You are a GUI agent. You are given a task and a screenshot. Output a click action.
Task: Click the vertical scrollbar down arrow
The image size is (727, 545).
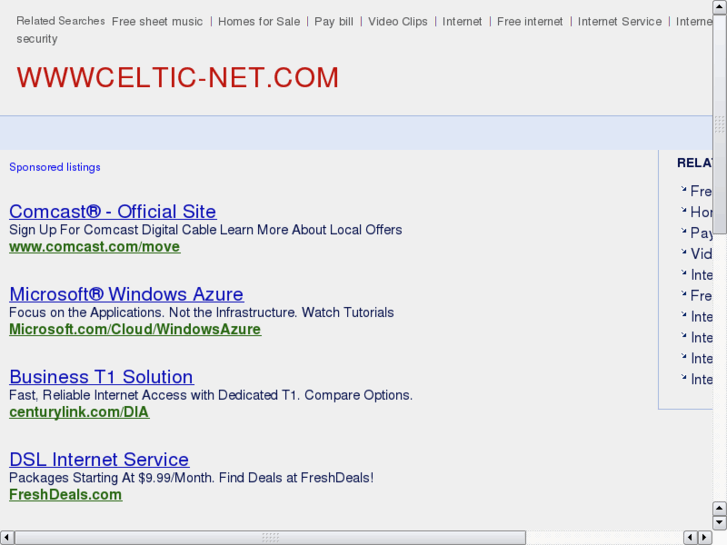pos(719,522)
